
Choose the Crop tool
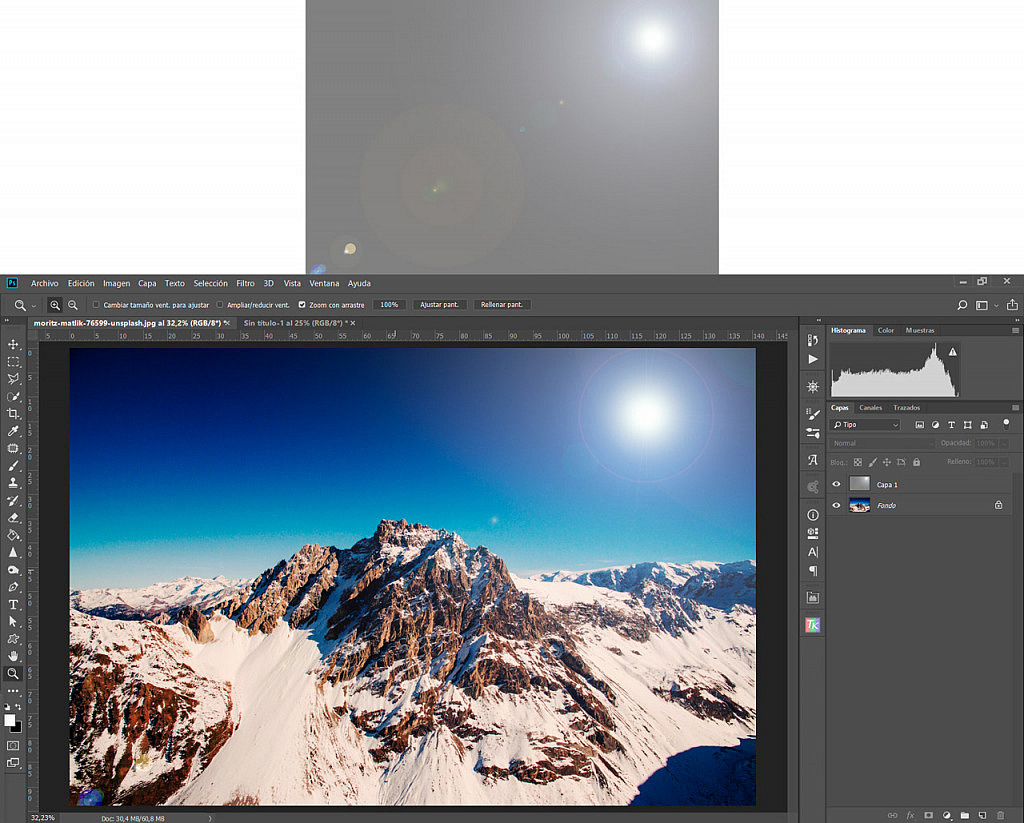[14, 413]
